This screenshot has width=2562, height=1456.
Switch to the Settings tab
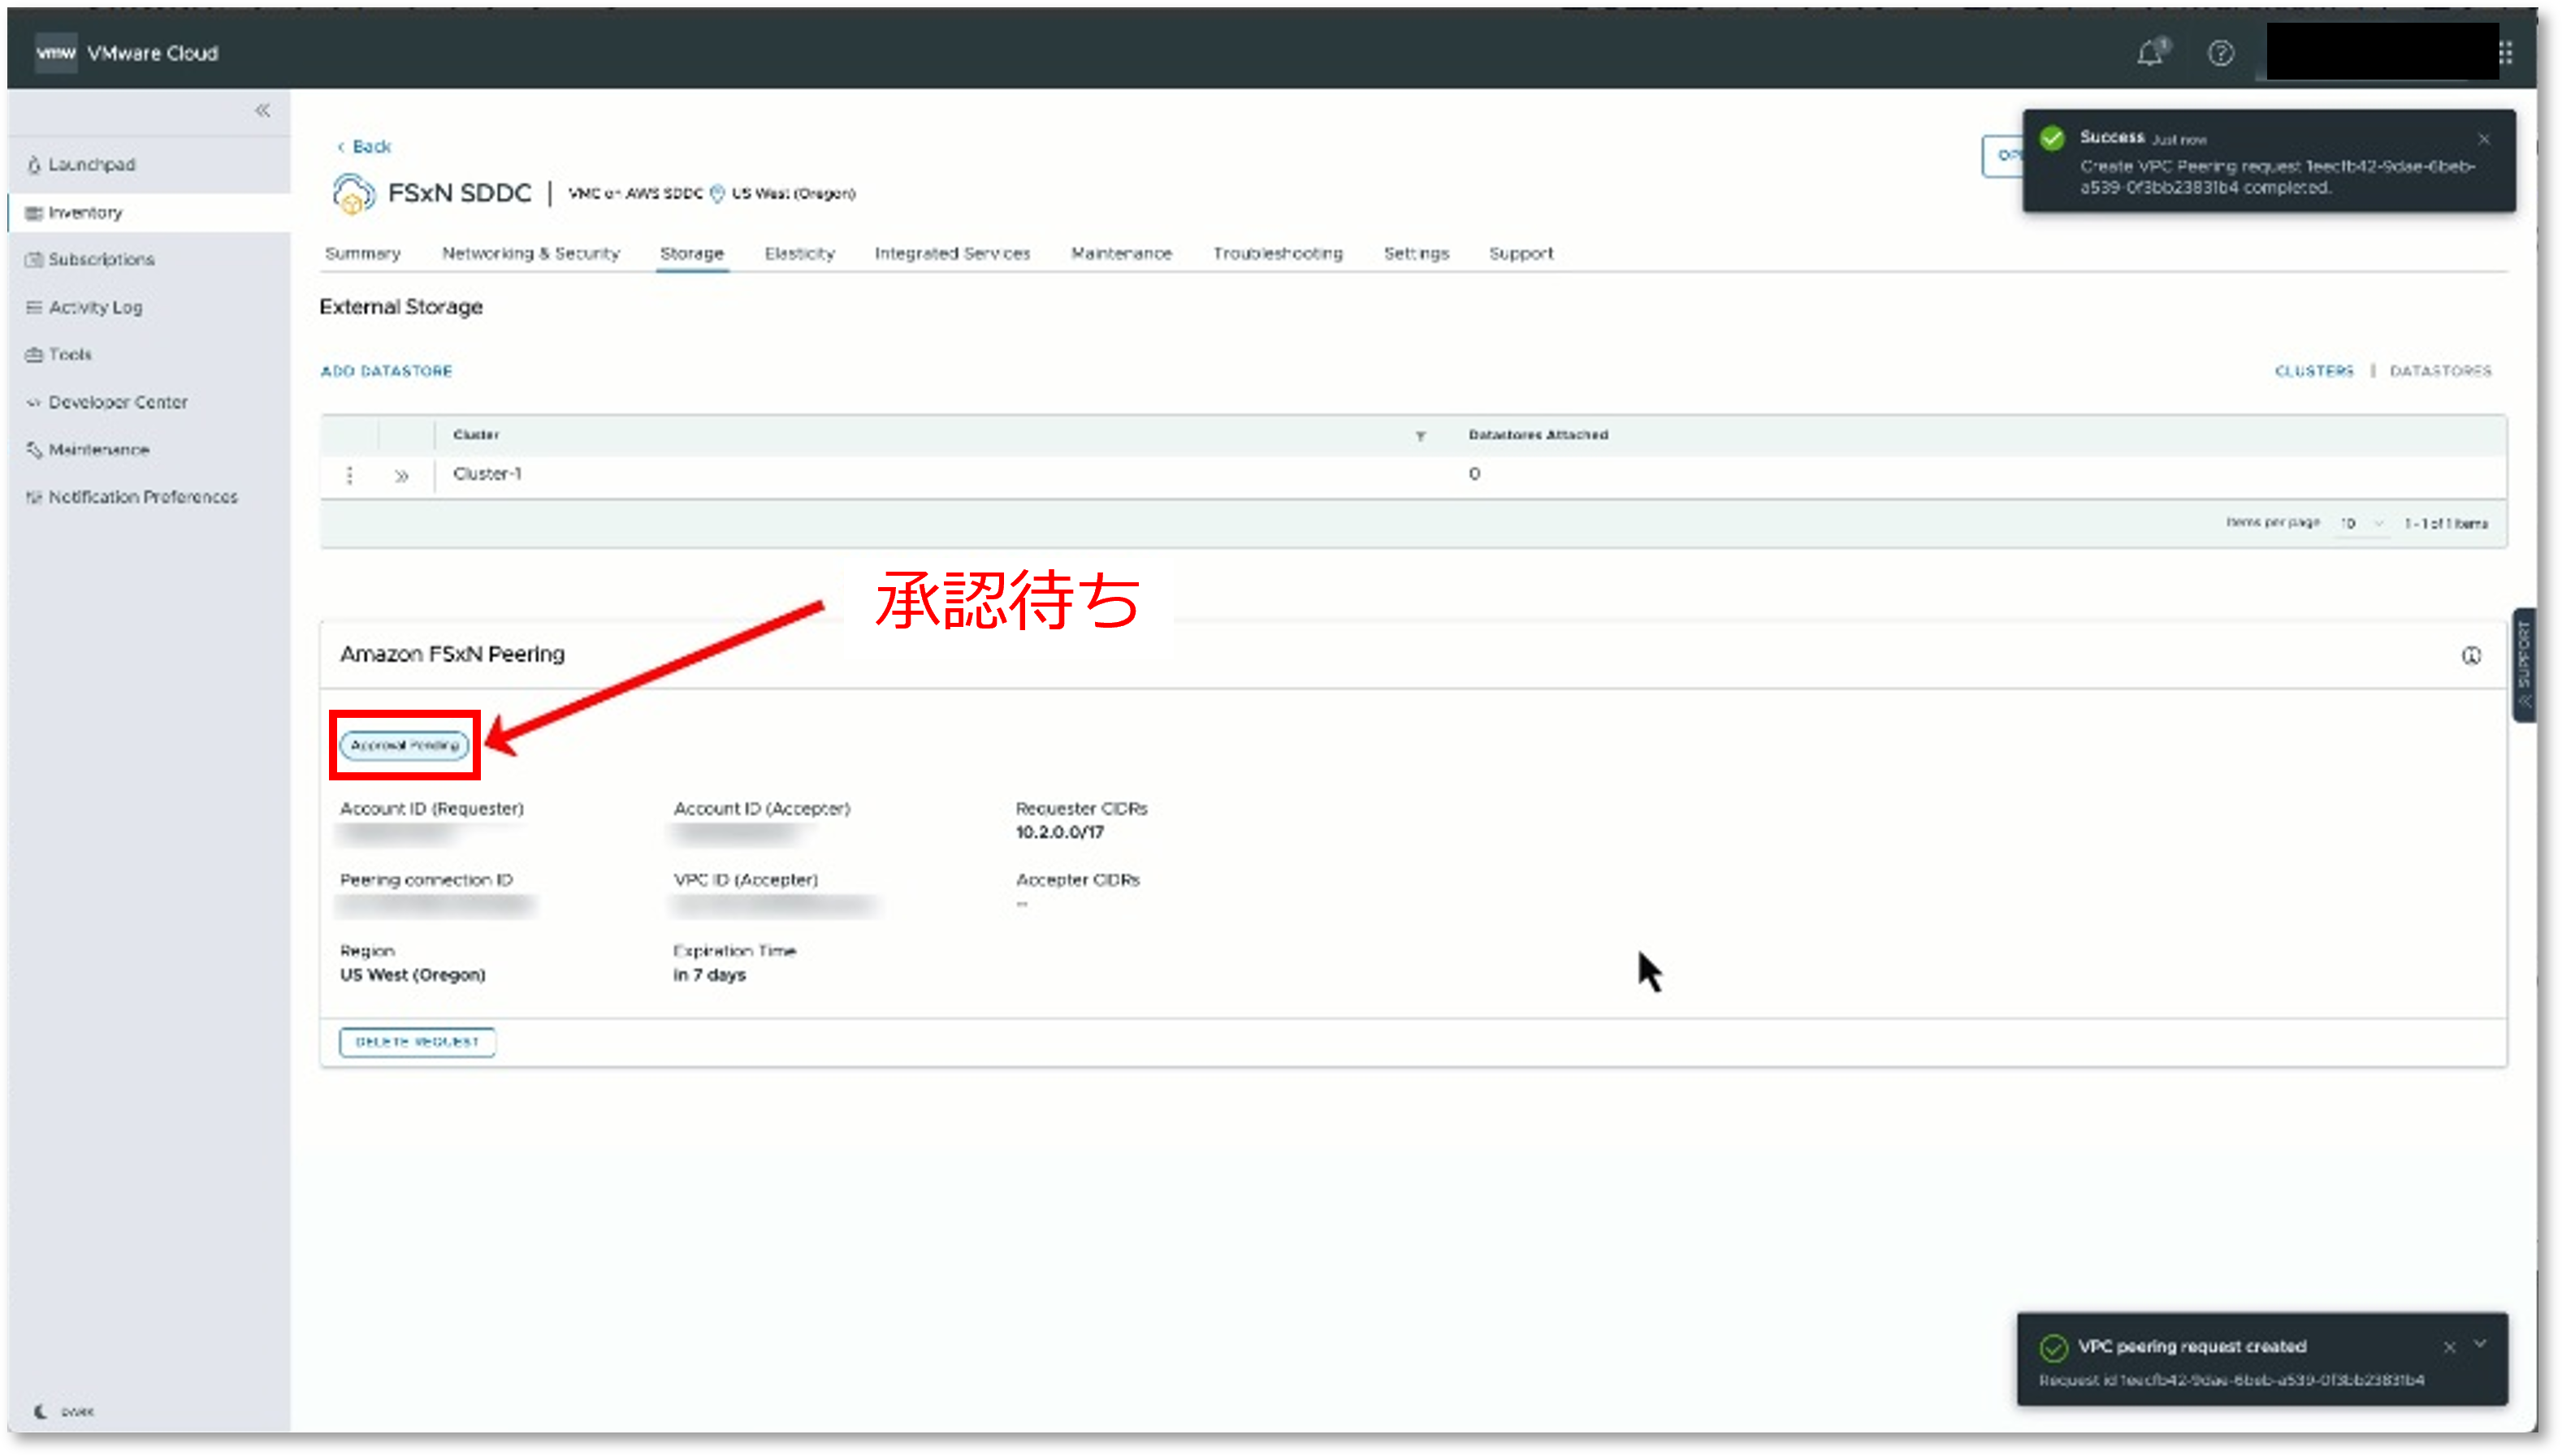[1416, 253]
